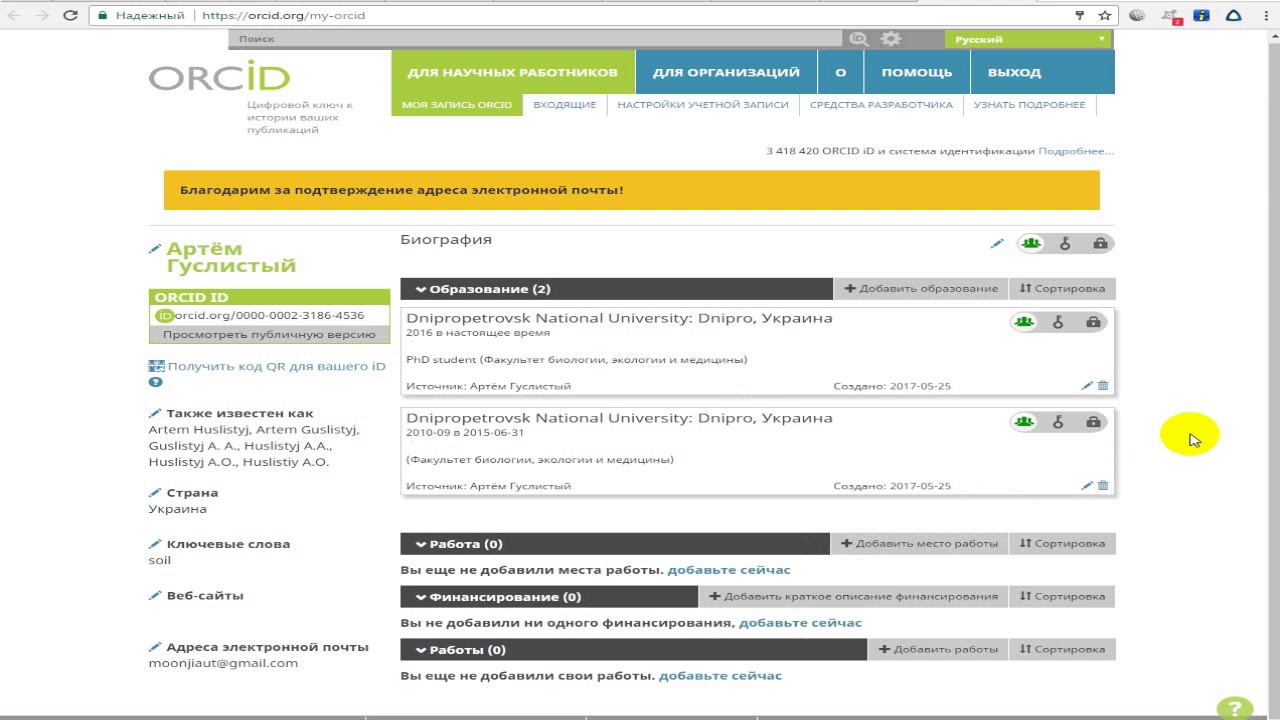Reload the page in the browser

(70, 15)
